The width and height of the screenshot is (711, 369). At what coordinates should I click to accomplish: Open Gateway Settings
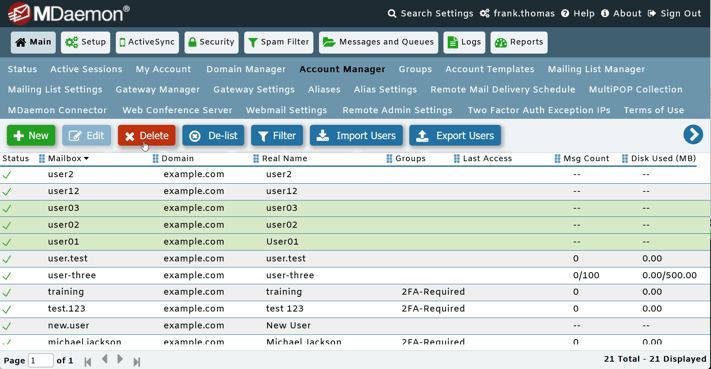click(x=254, y=90)
